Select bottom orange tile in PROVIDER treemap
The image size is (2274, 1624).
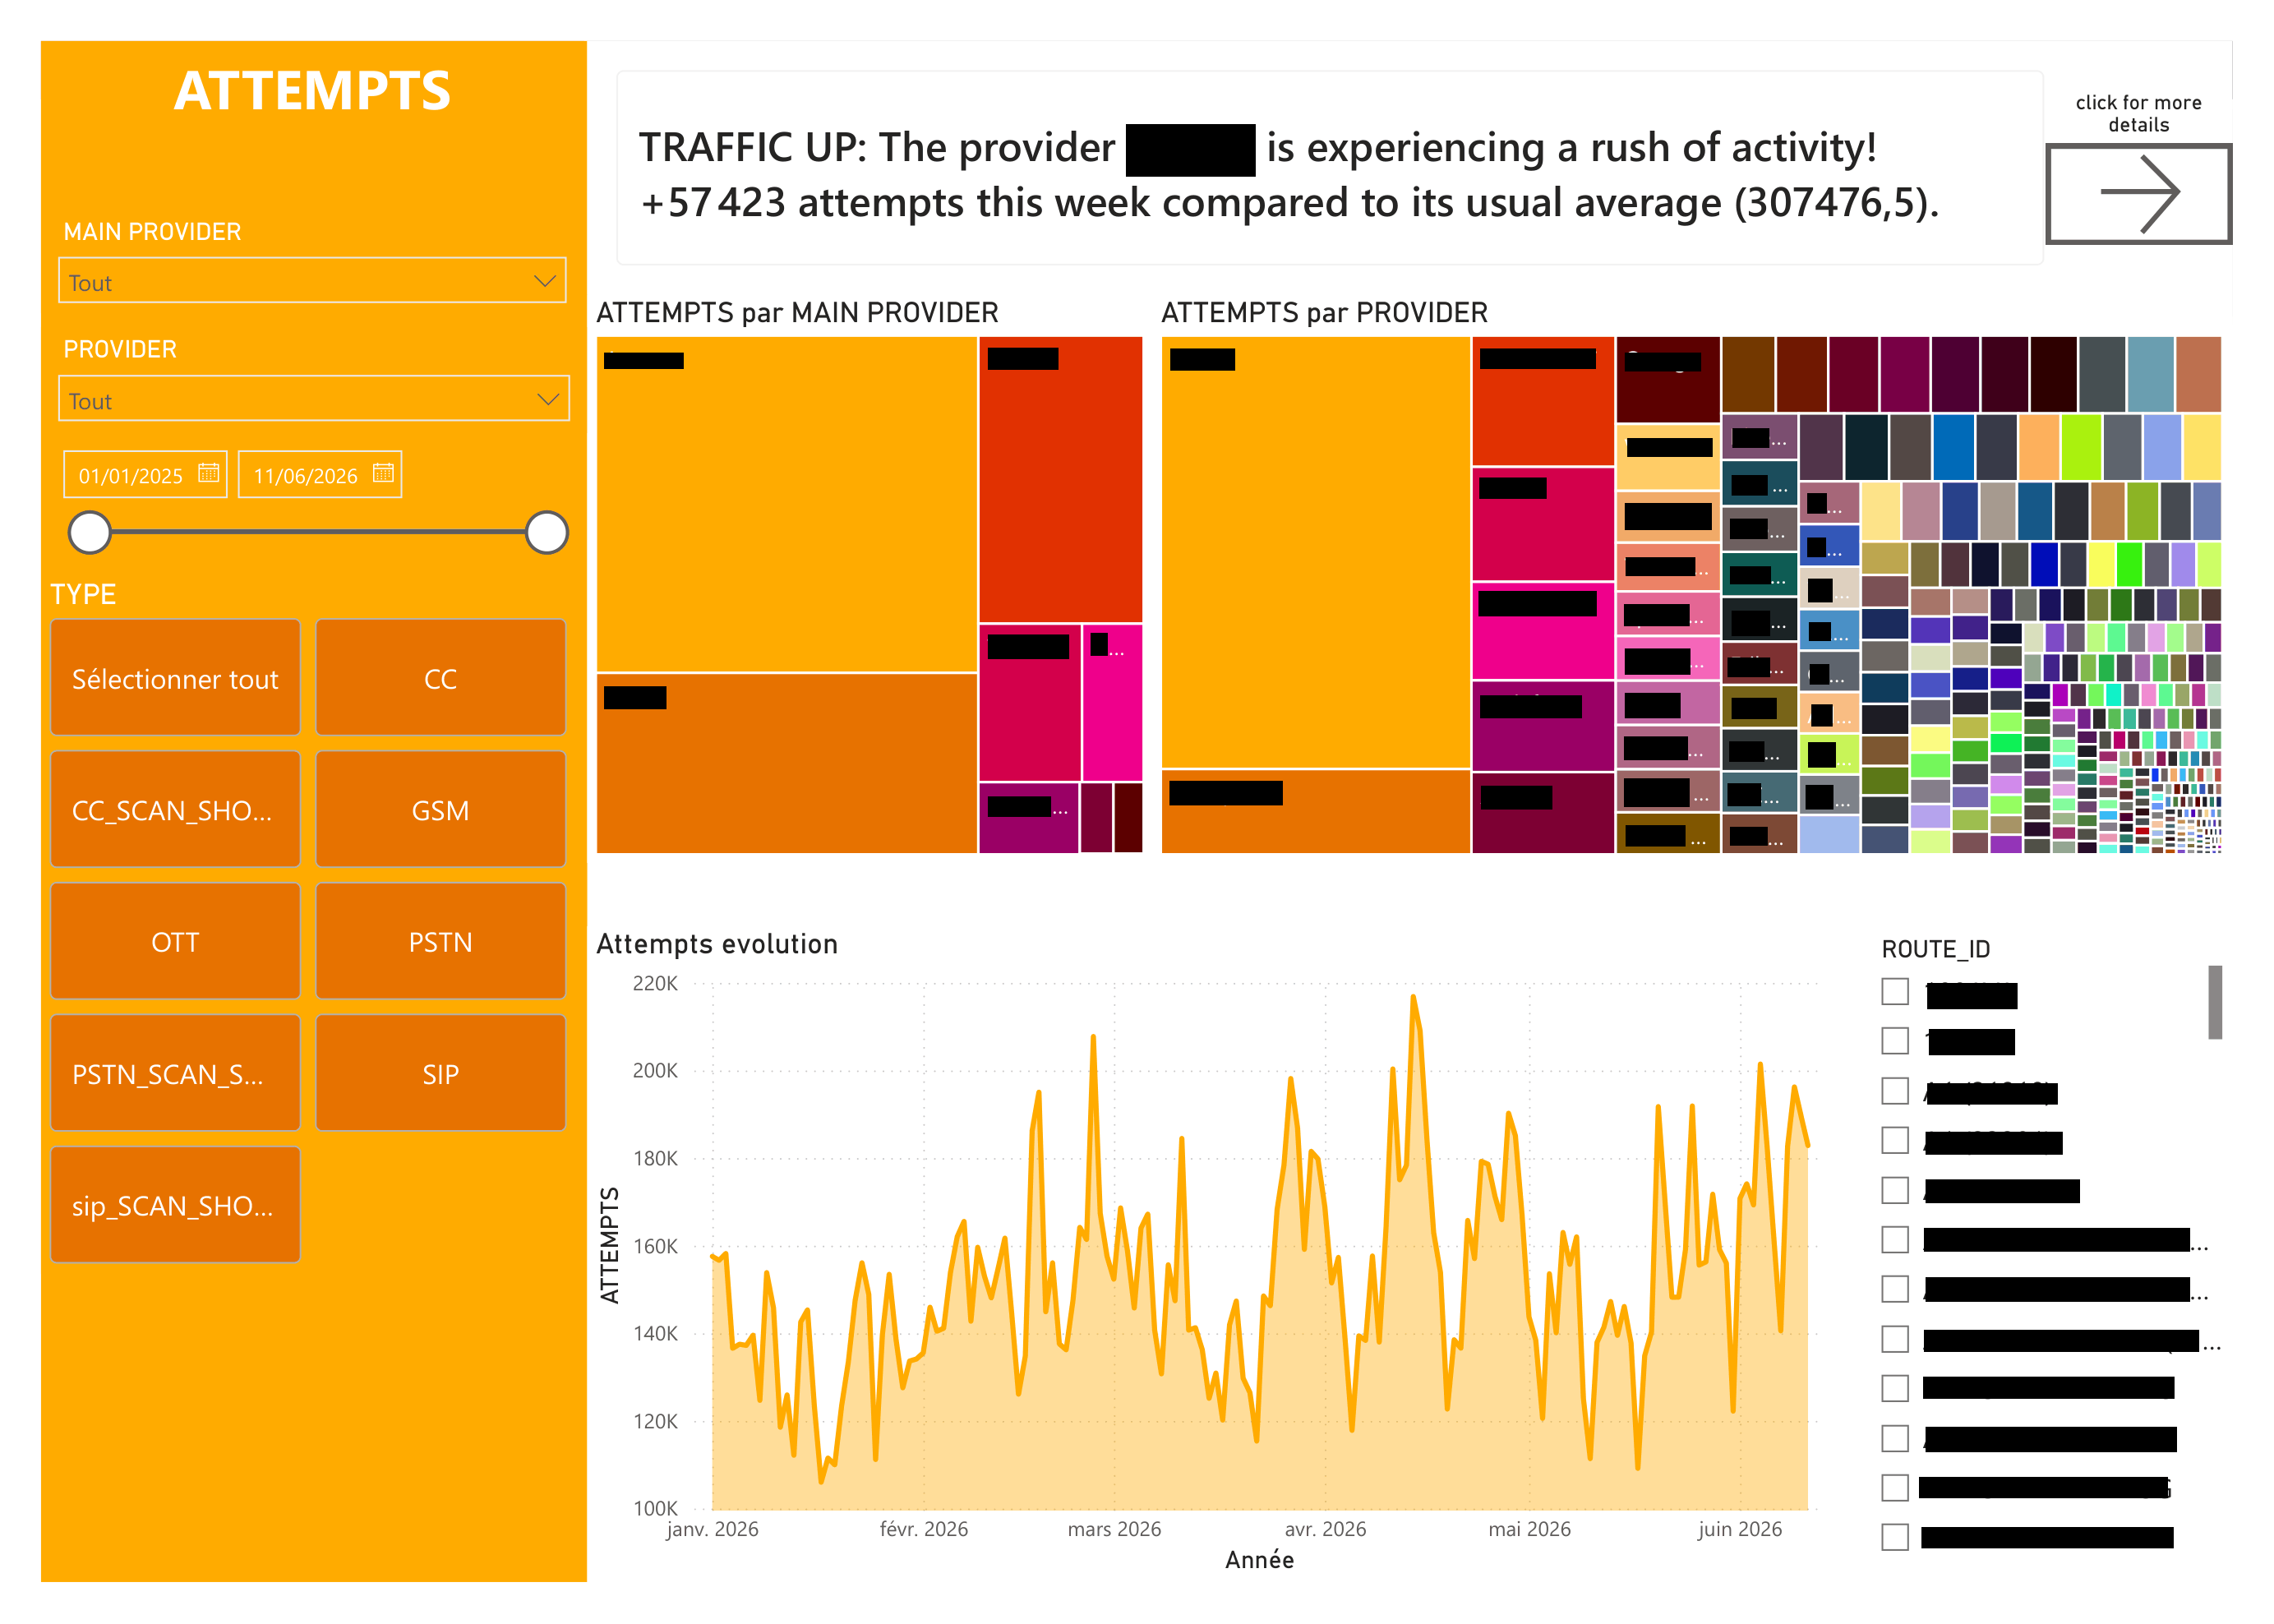click(1316, 812)
